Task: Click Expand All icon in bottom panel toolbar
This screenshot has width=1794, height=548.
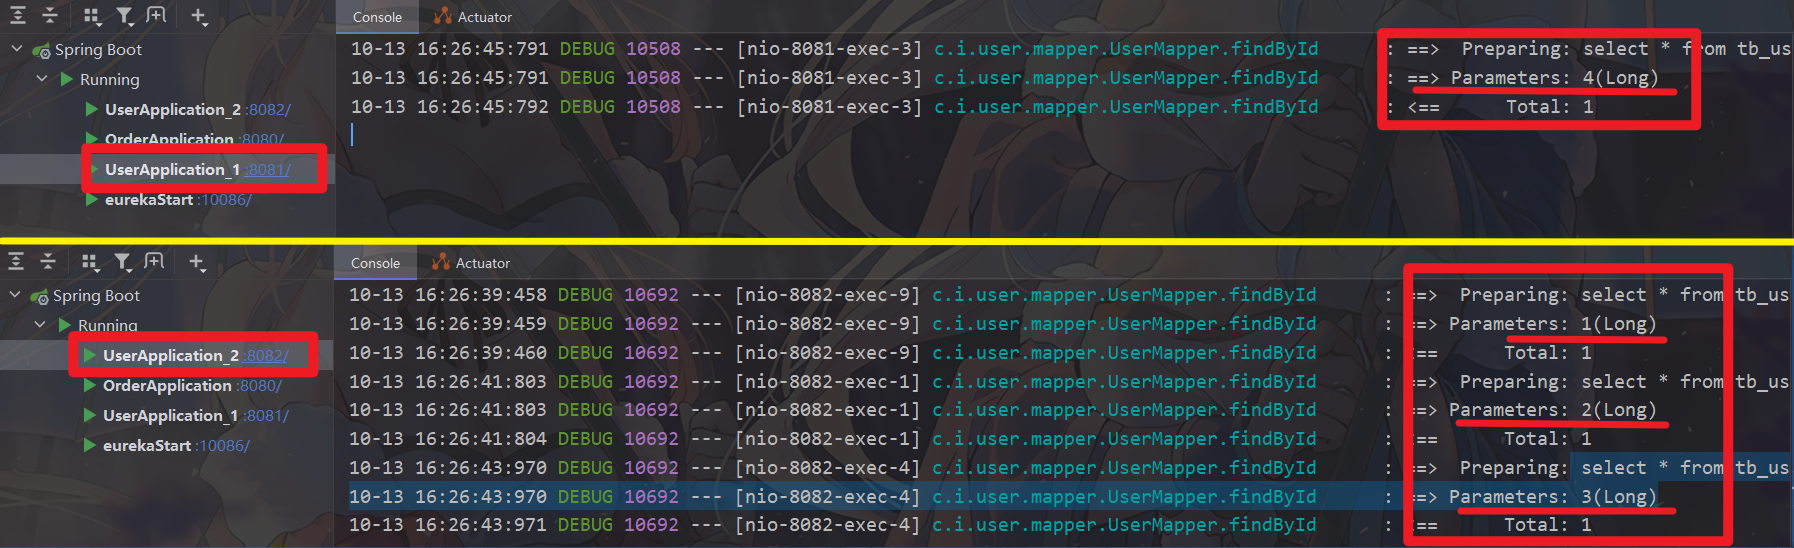Action: [16, 261]
